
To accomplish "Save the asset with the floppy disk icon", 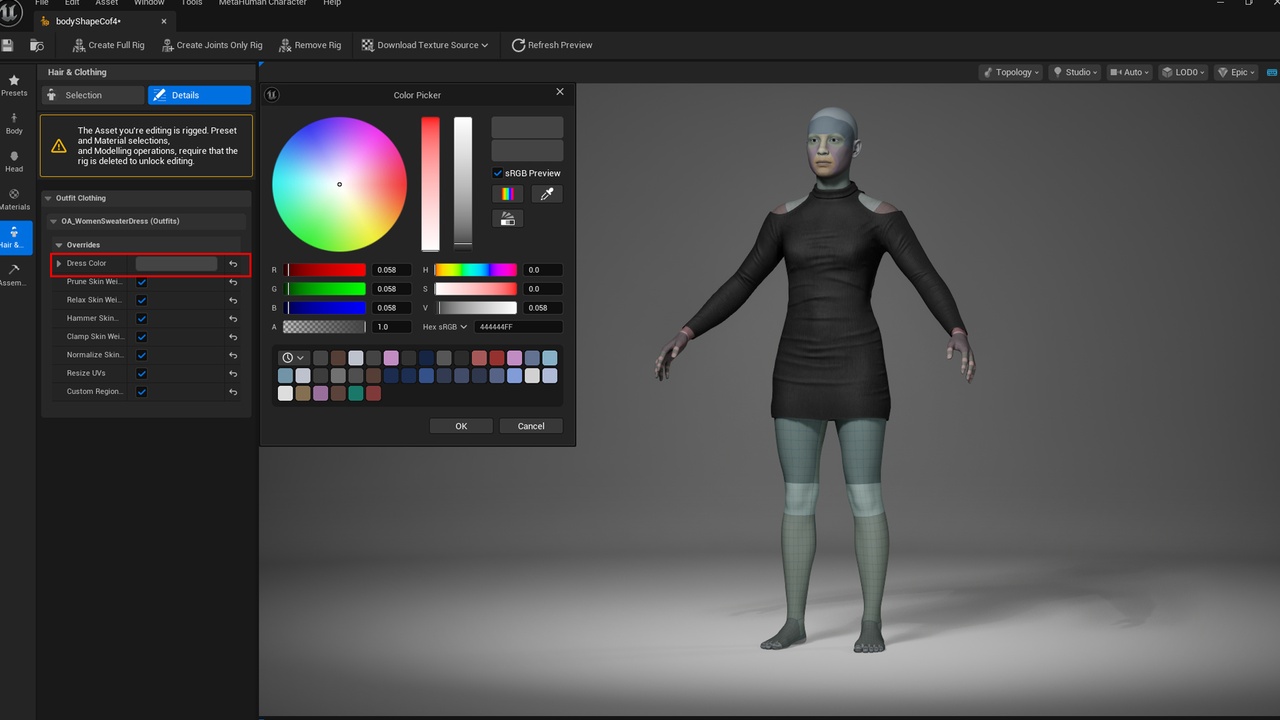I will (x=7, y=45).
